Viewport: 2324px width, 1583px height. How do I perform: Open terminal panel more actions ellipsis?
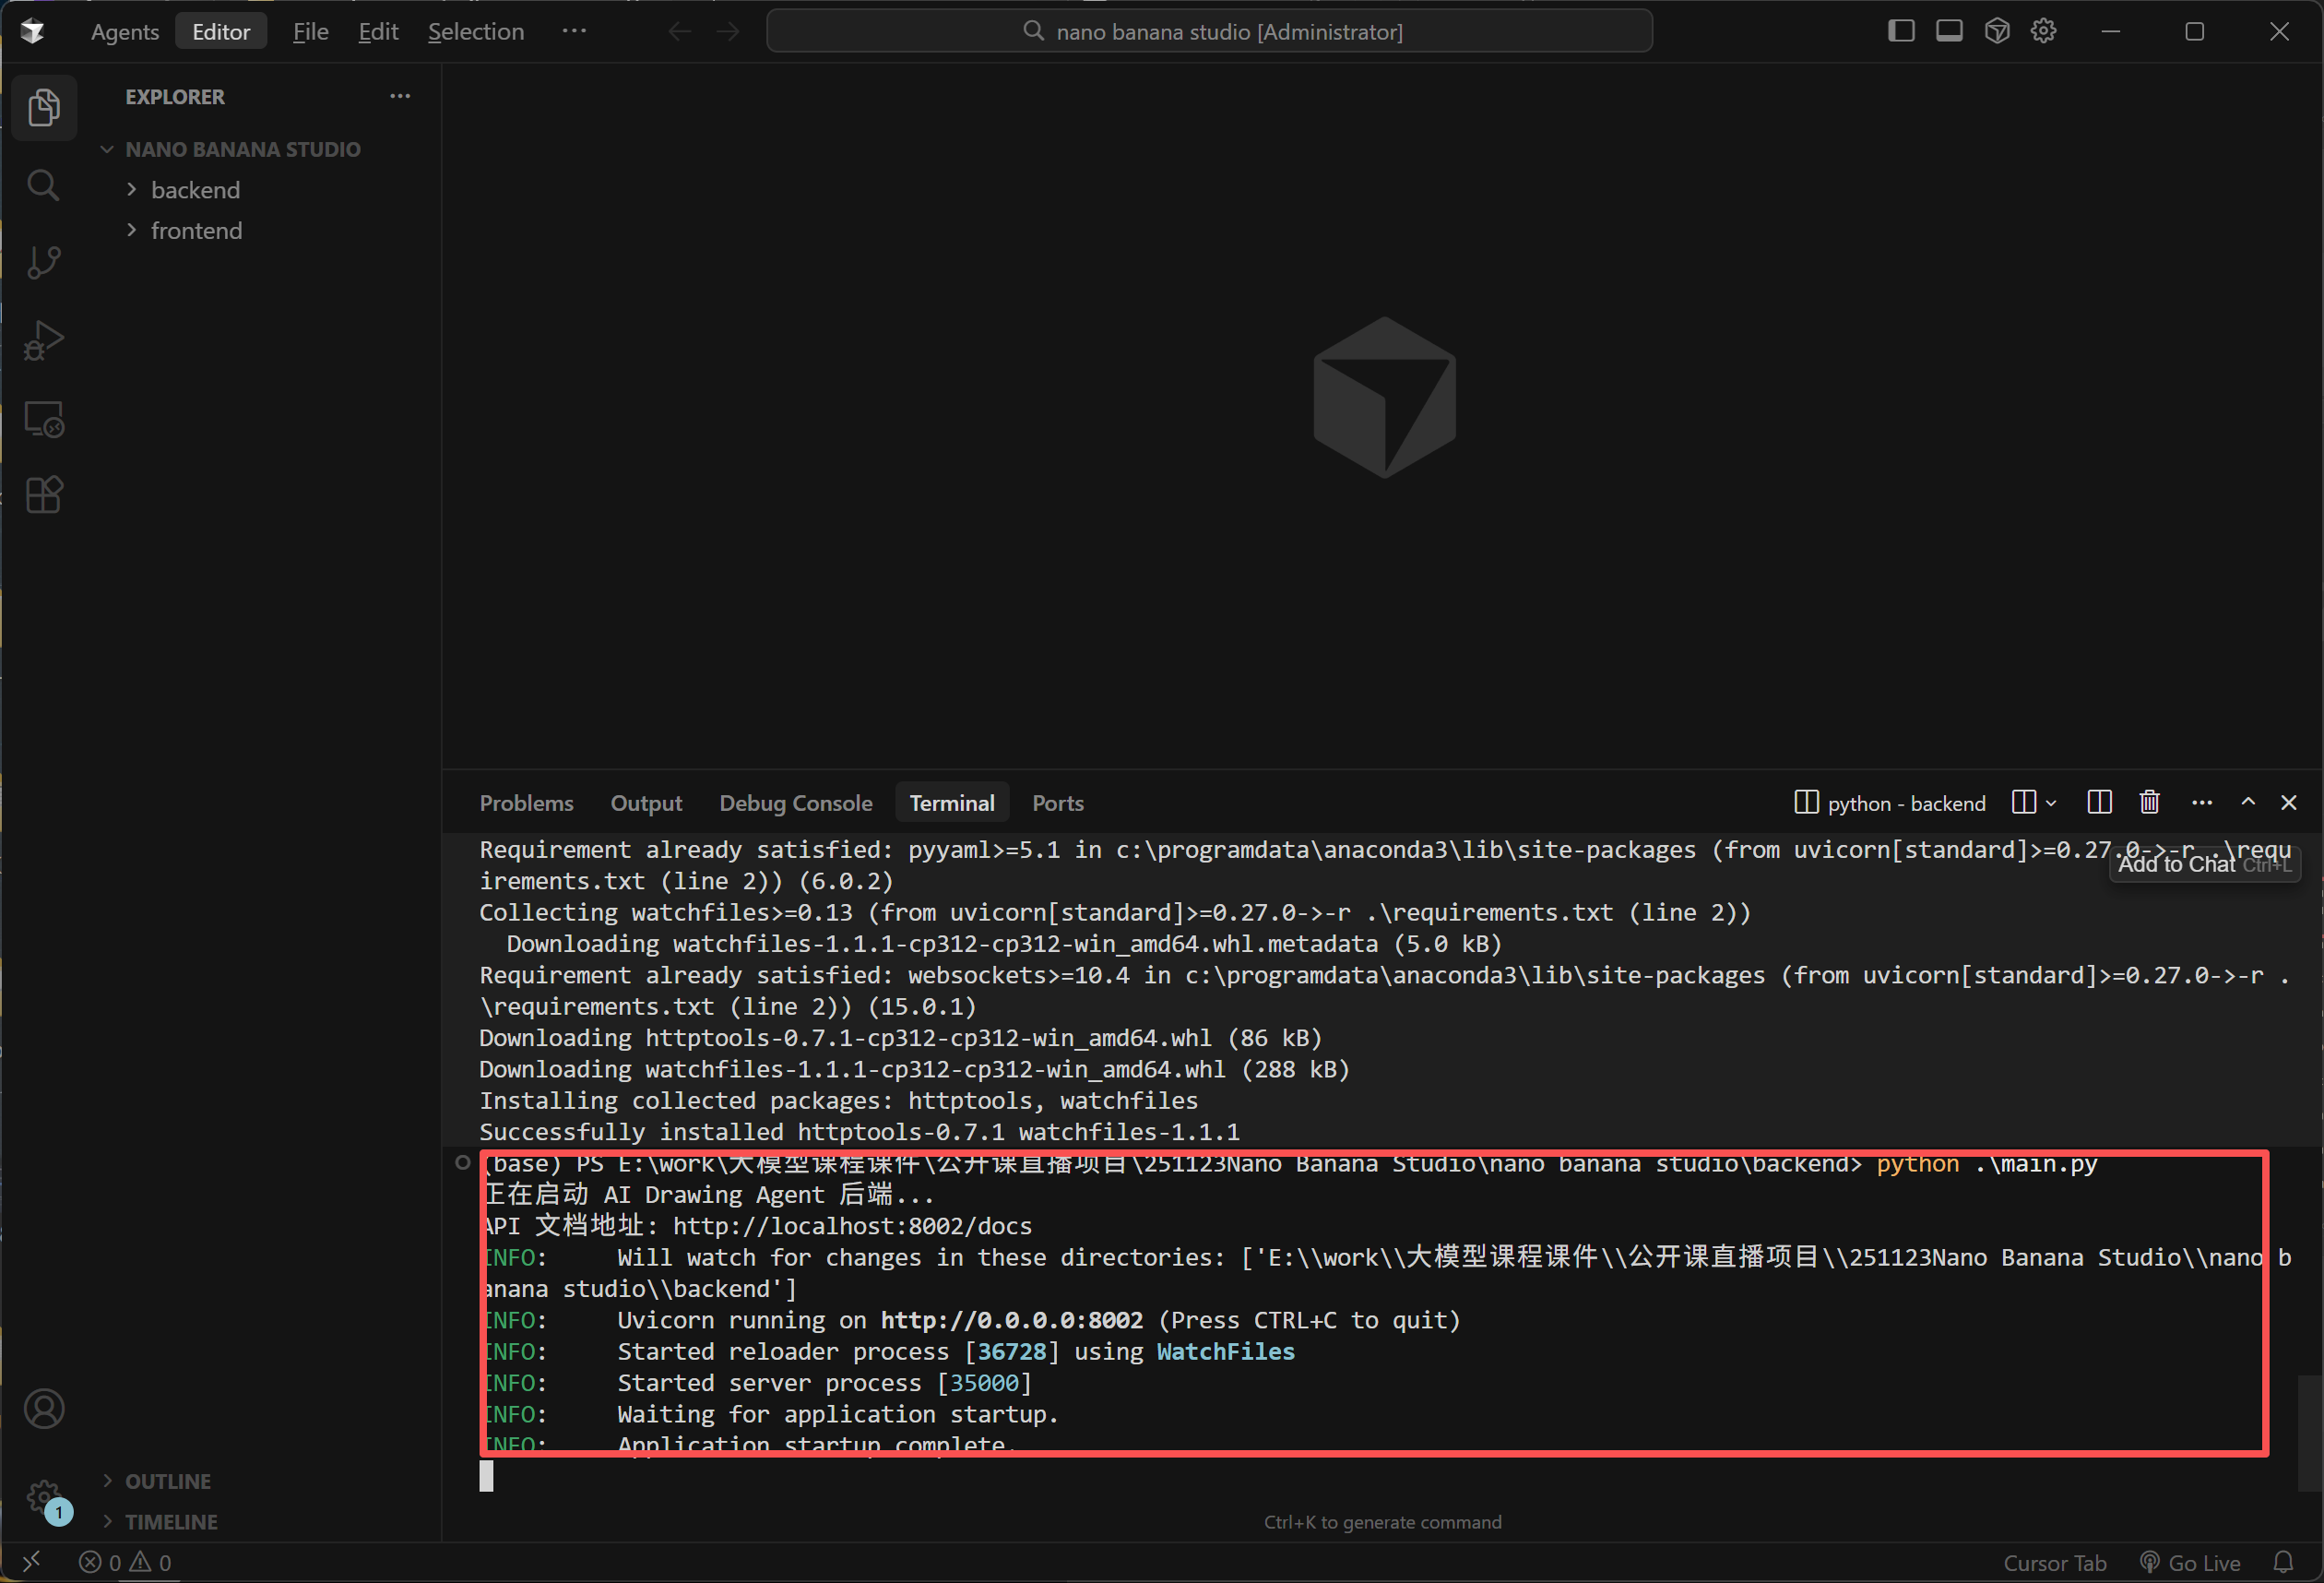pyautogui.click(x=2201, y=802)
